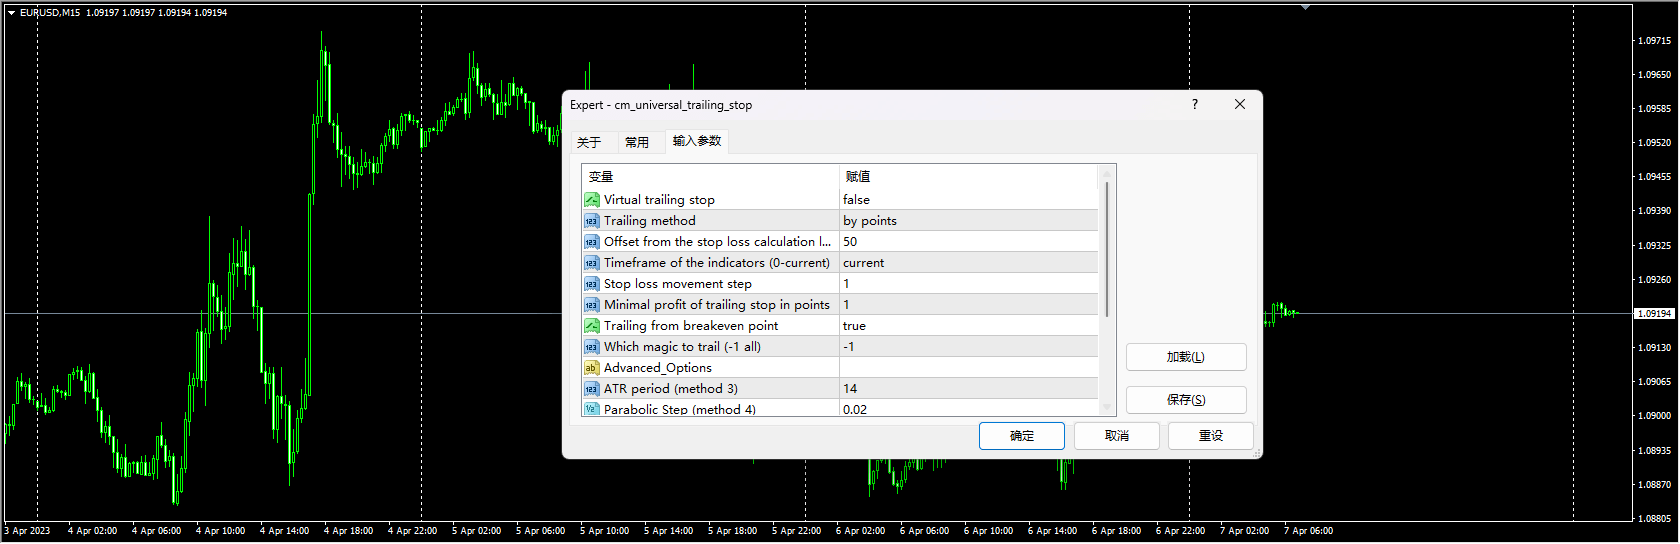Select the Parabolic Step (method 4) text
Viewport: 1680px width, 544px height.
pos(680,409)
